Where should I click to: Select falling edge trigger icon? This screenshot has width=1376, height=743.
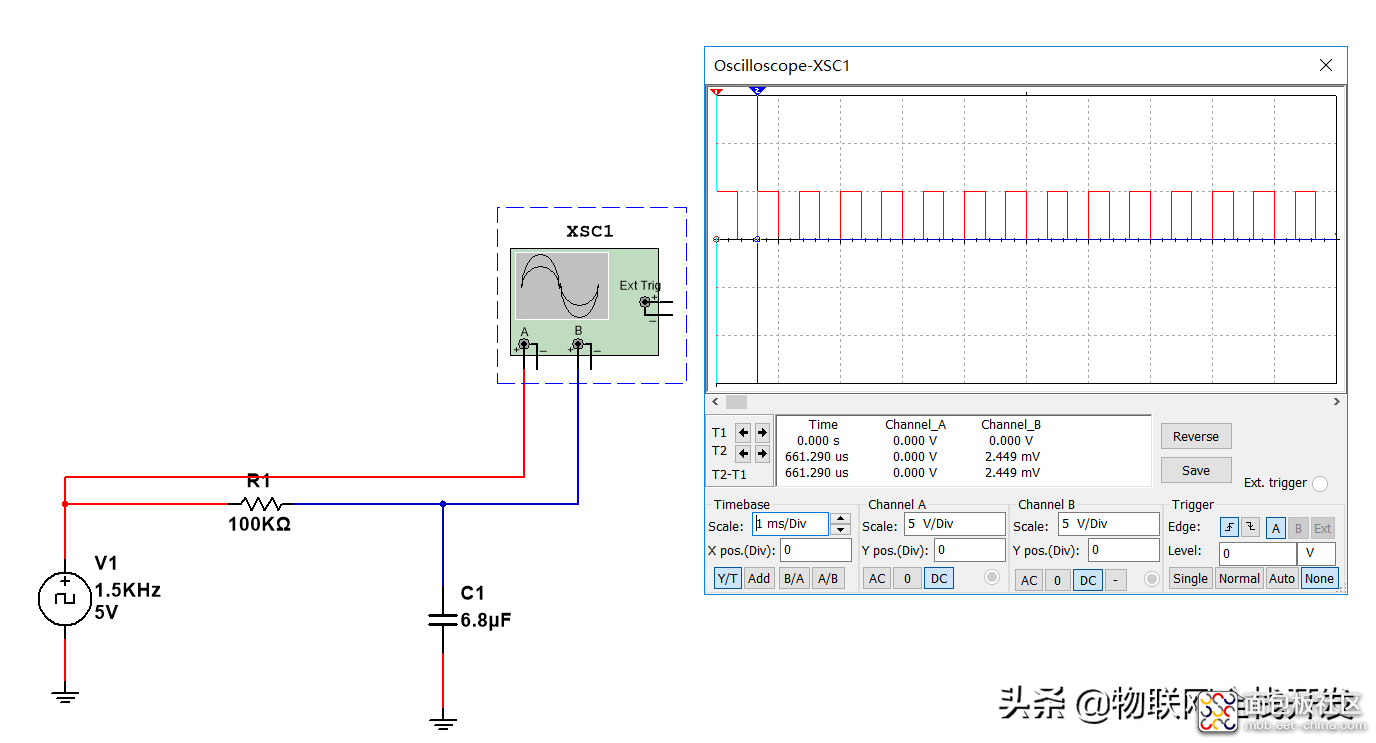tap(1249, 528)
